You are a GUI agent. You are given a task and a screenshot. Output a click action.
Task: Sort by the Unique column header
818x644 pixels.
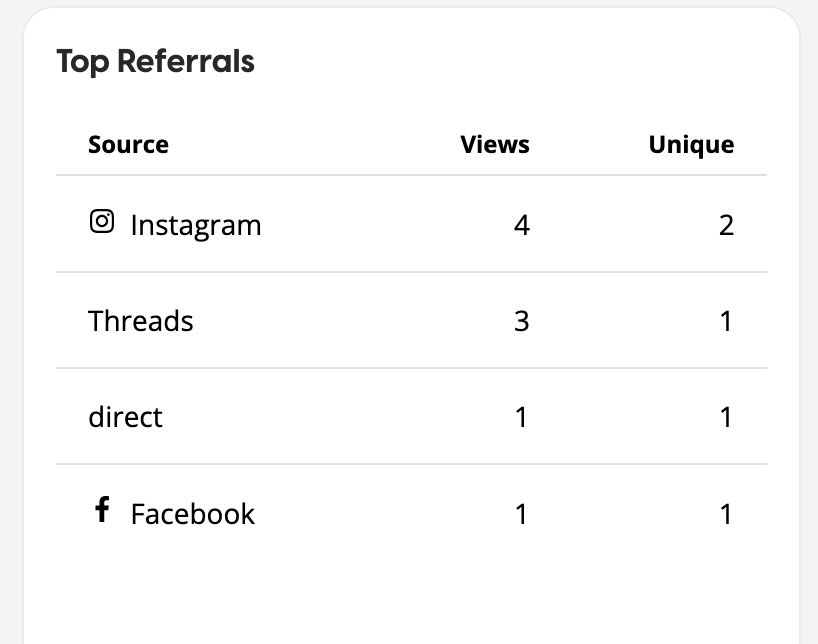tap(691, 145)
